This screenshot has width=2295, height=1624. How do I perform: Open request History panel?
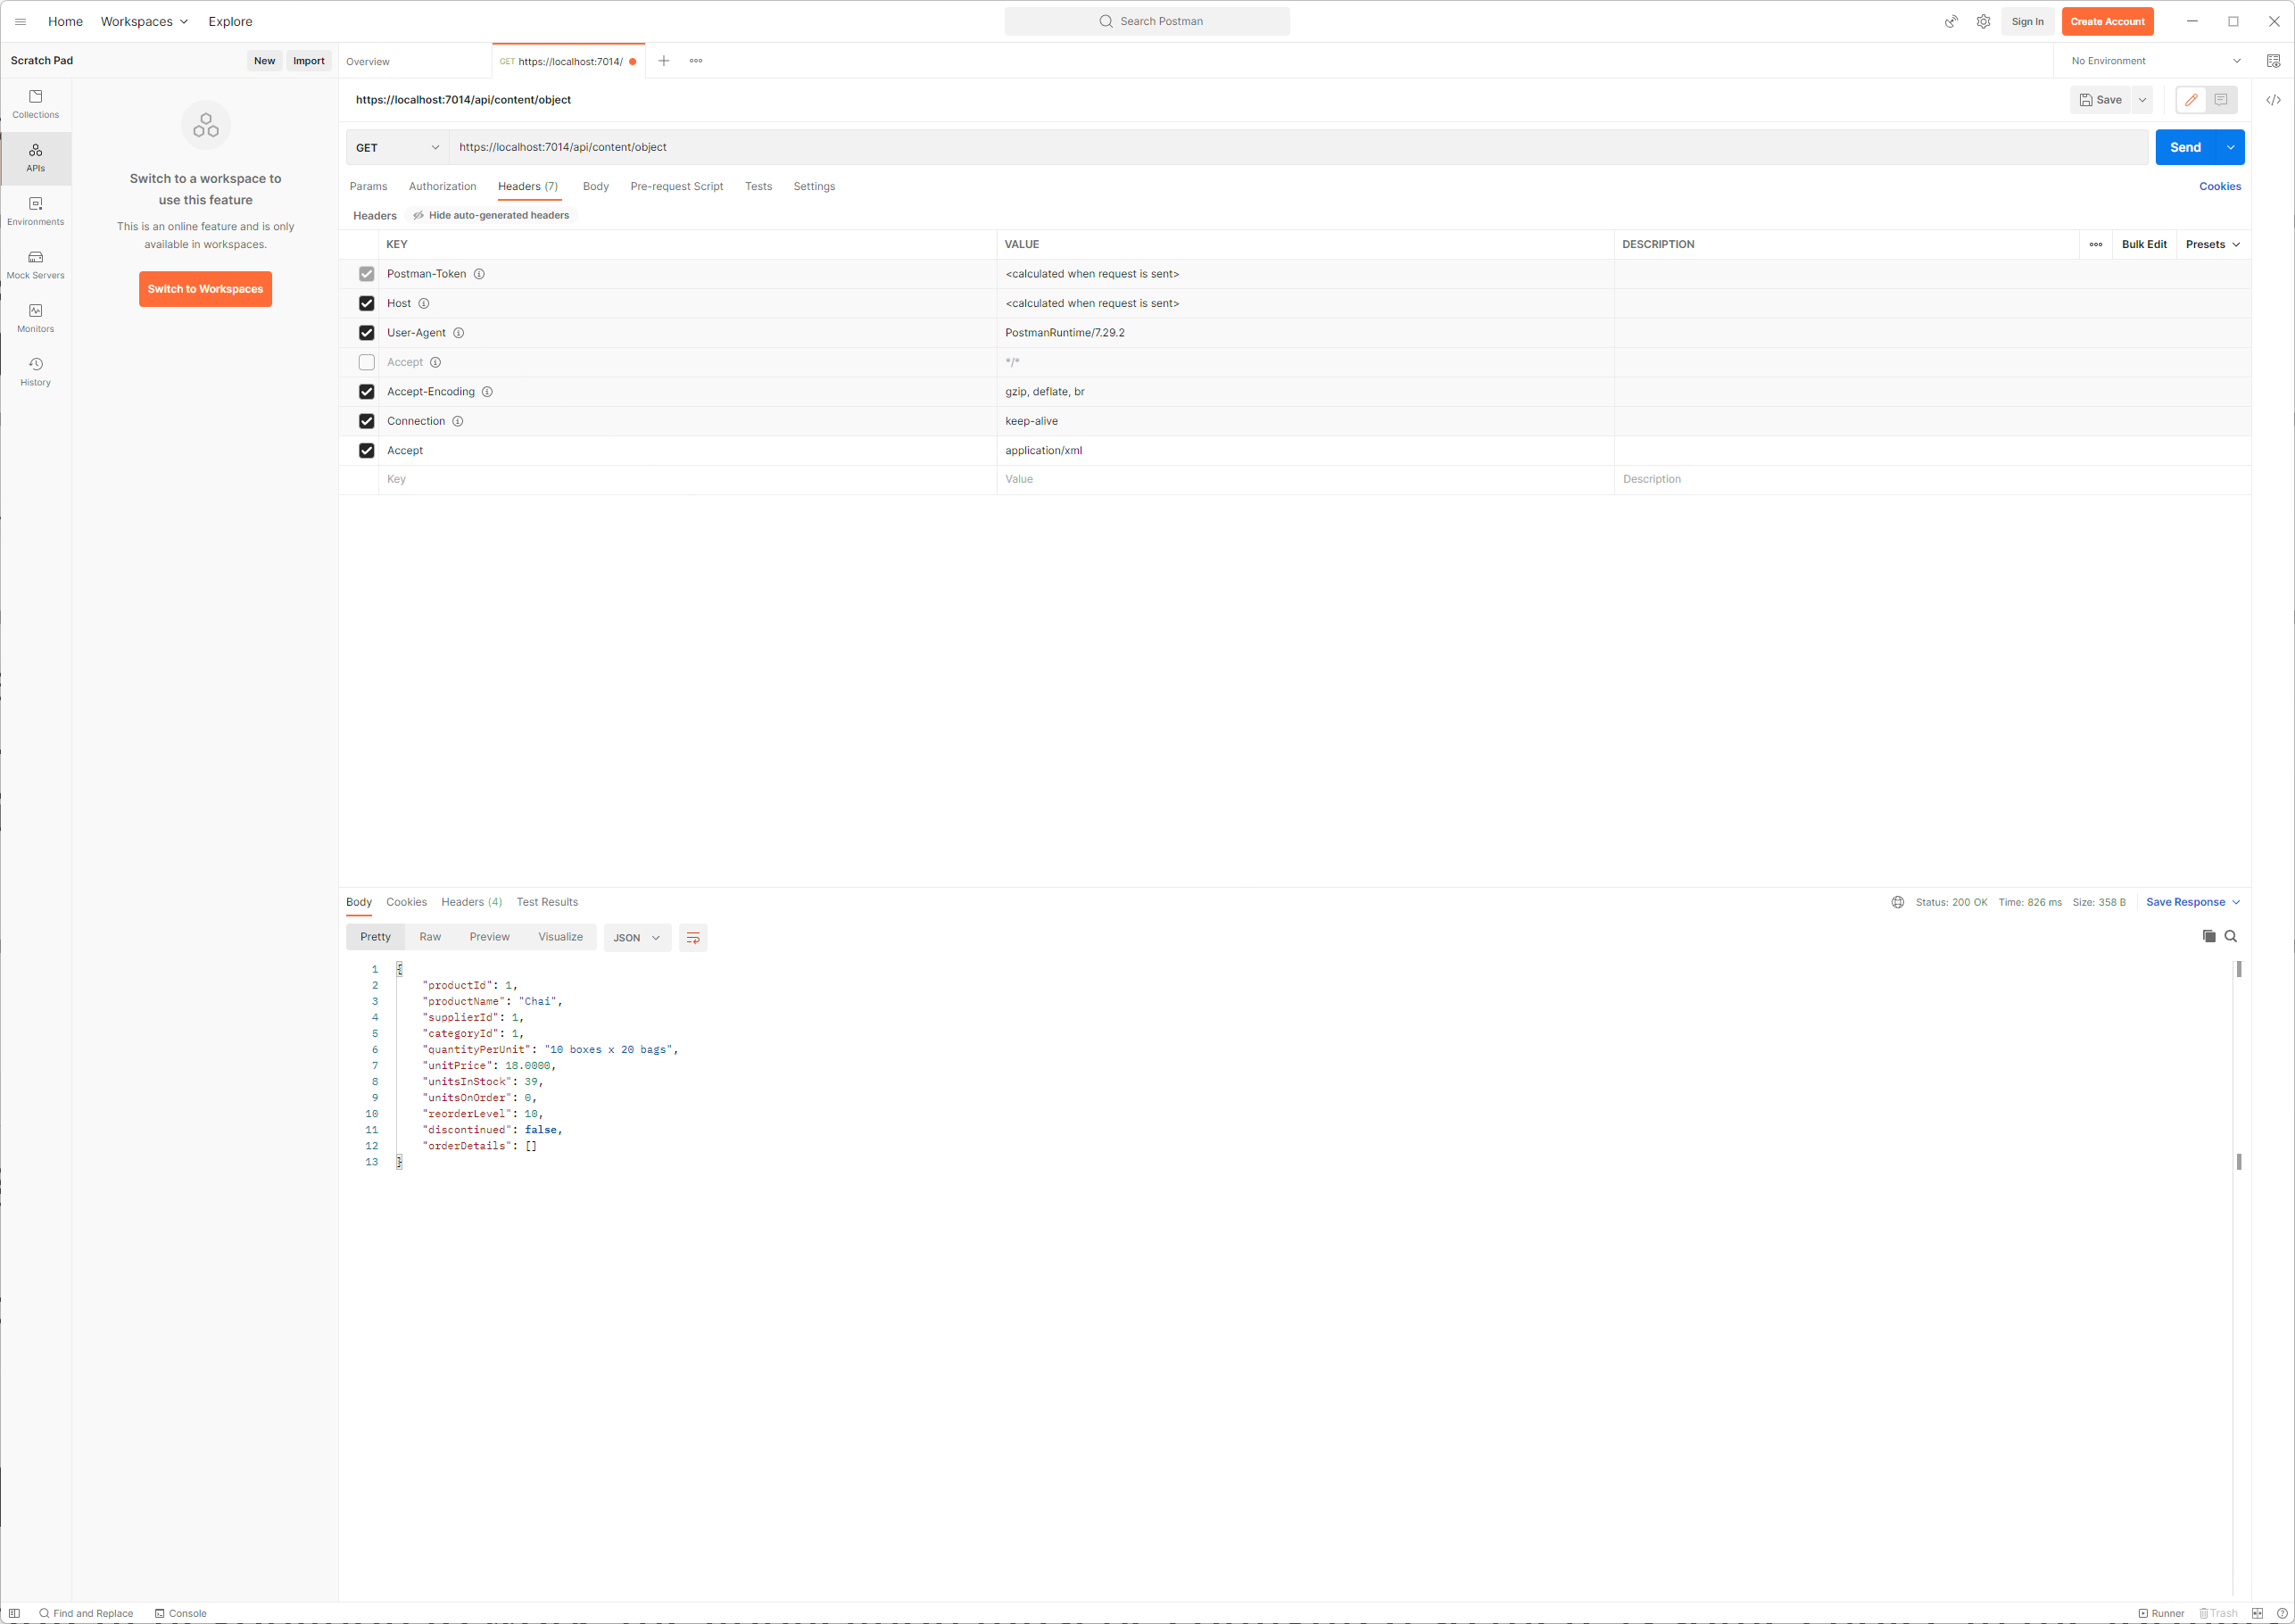35,371
